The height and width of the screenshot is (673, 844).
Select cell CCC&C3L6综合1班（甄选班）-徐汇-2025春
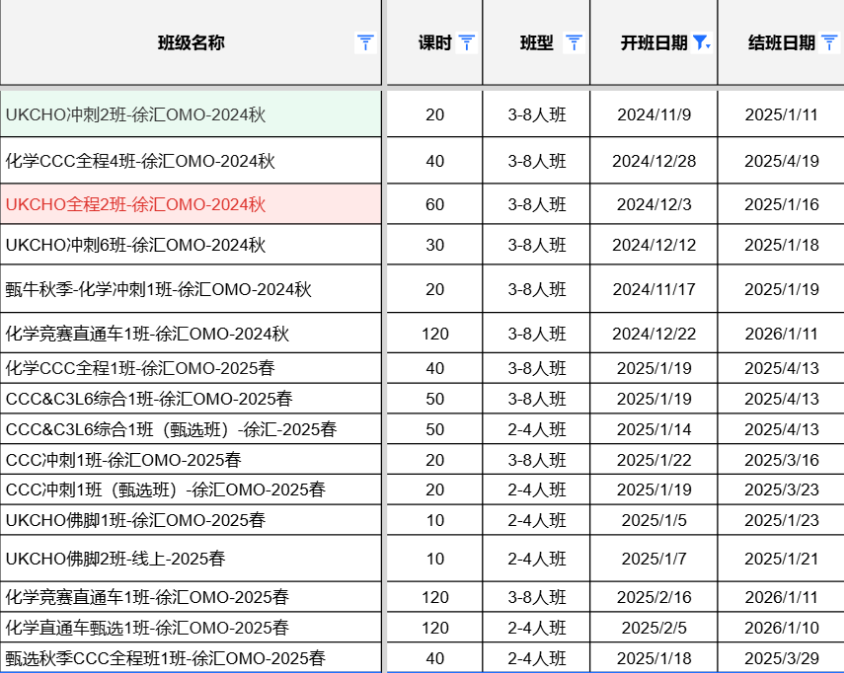click(x=191, y=429)
